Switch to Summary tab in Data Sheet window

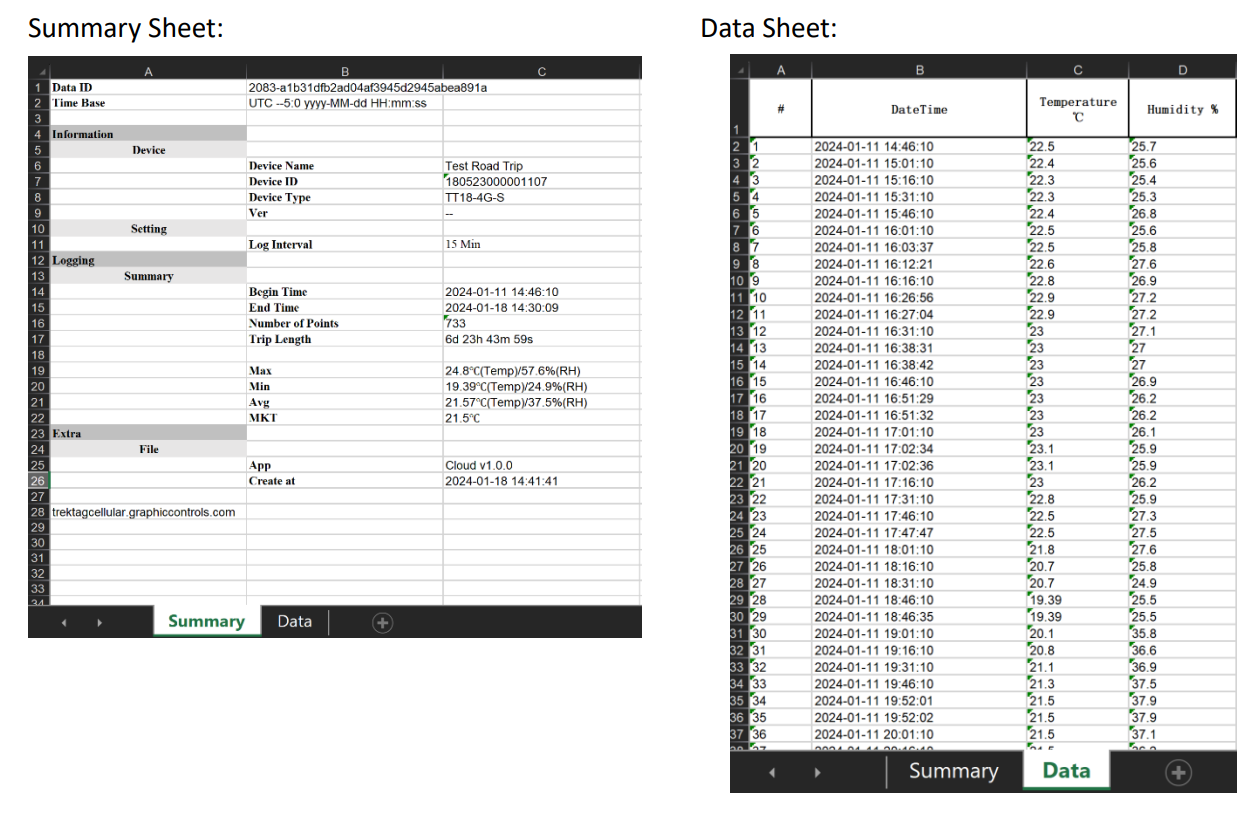pos(953,771)
